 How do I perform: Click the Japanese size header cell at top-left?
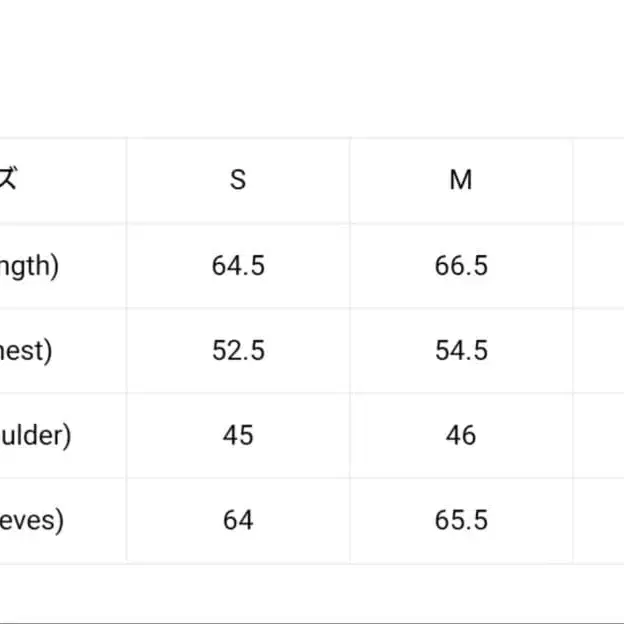pyautogui.click(x=10, y=180)
